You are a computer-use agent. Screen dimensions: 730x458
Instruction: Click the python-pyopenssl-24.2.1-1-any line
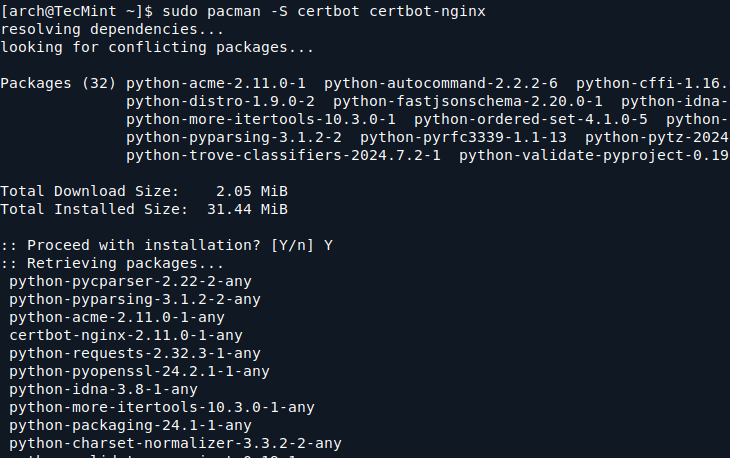coord(140,371)
